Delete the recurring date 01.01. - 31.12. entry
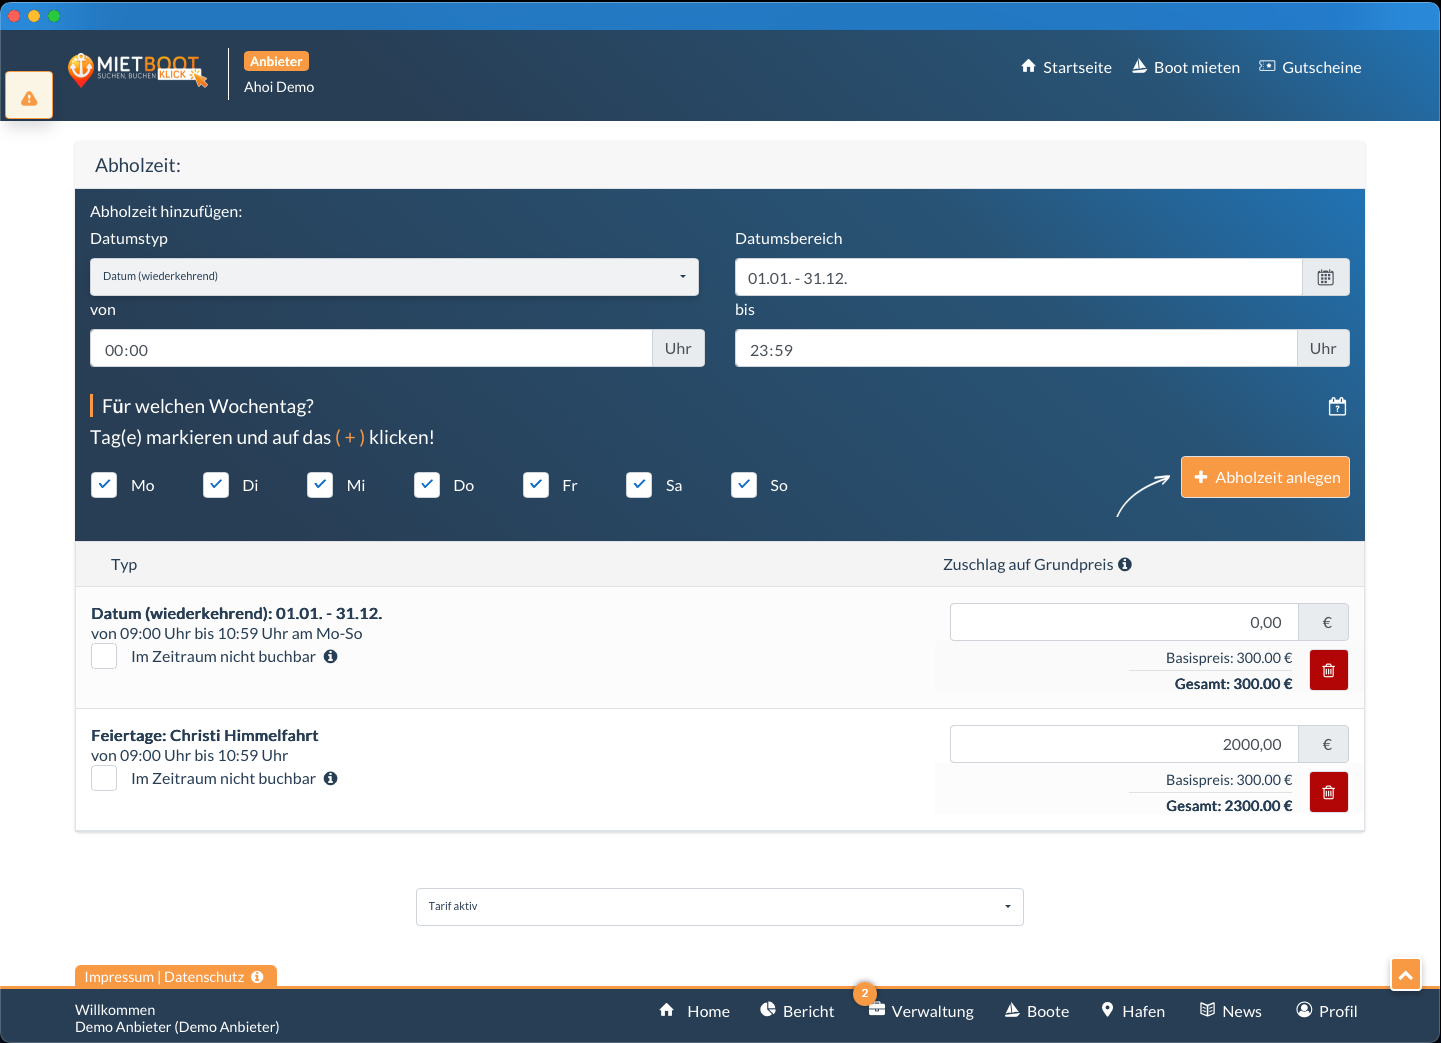 1328,670
